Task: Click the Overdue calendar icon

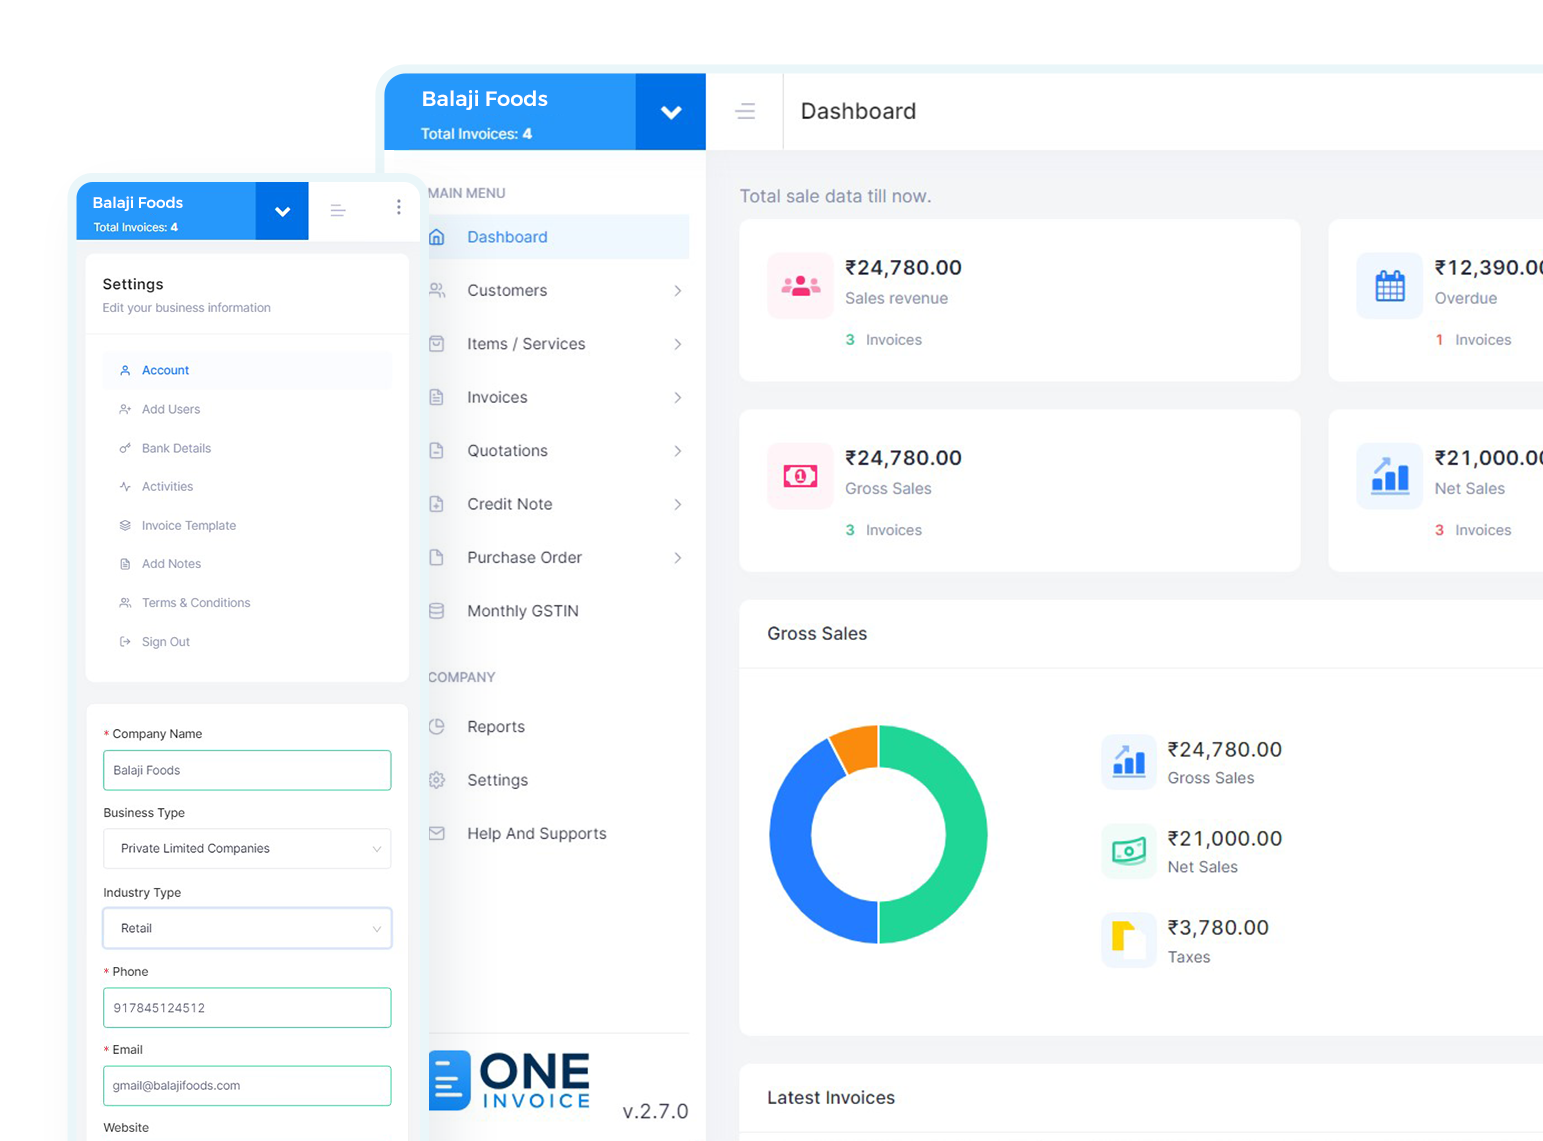Action: point(1389,286)
